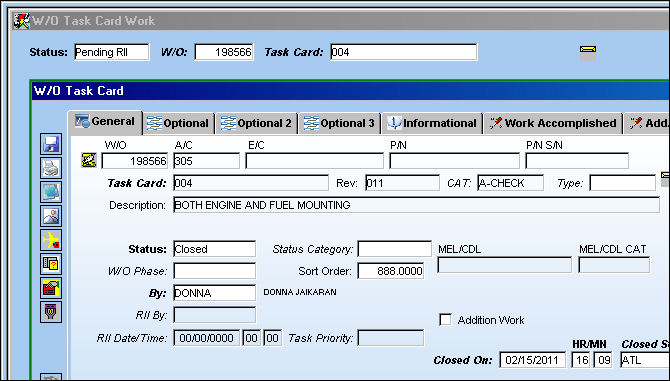Click the yellow W/O lookup icon beside 198566

tap(89, 161)
